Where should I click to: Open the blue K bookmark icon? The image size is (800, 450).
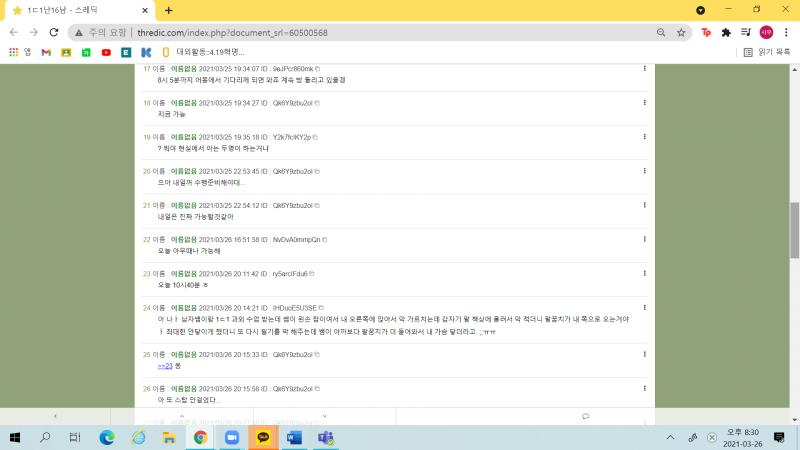tap(146, 52)
